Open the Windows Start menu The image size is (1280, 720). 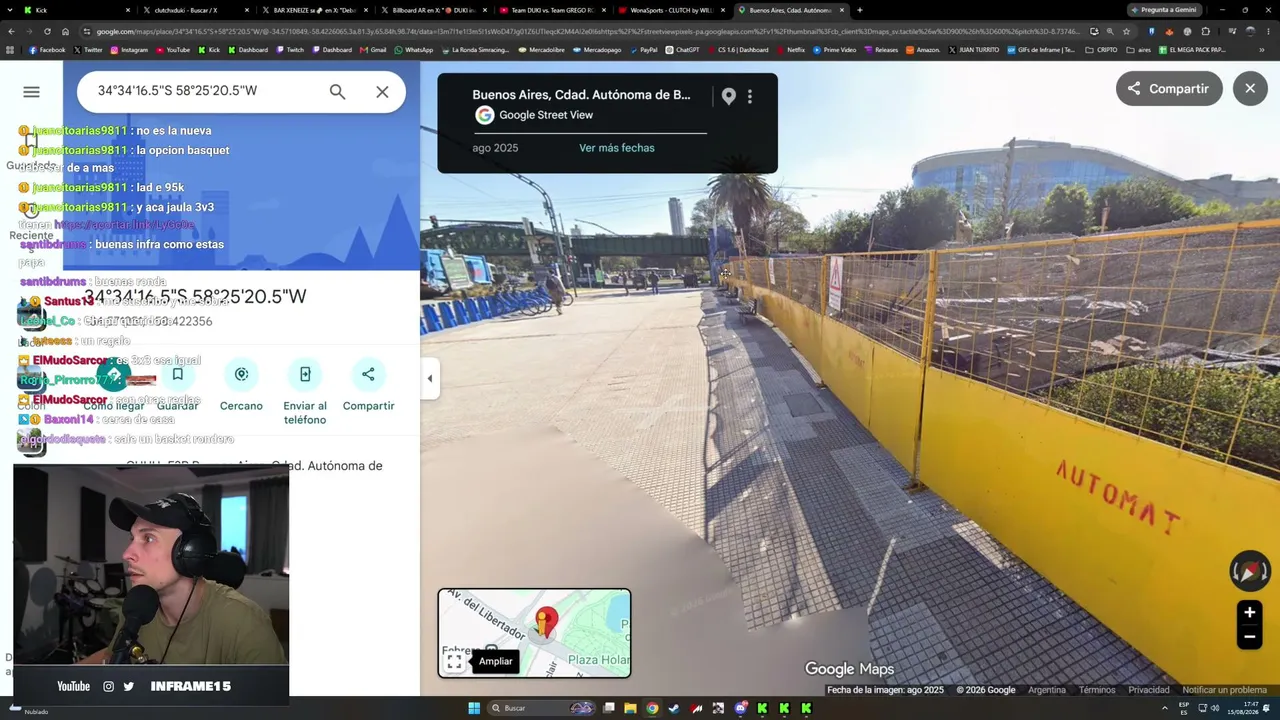pos(474,708)
